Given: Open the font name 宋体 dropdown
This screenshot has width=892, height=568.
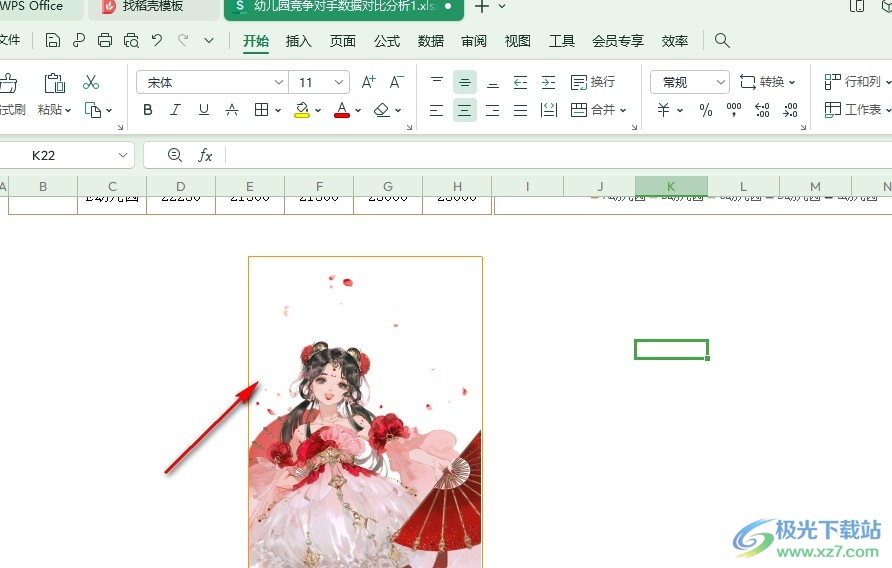Looking at the screenshot, I should point(279,83).
